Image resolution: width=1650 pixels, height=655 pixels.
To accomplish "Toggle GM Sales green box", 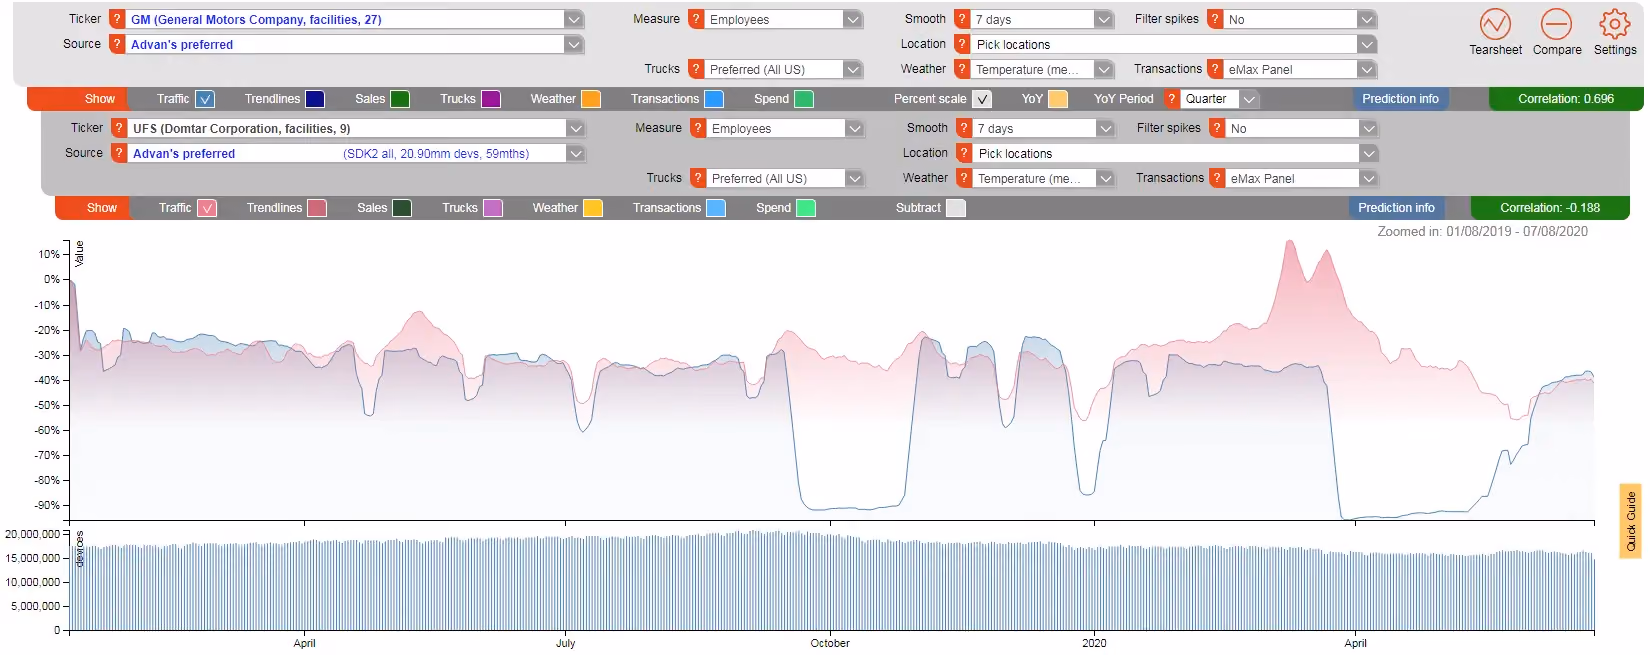I will [x=400, y=99].
